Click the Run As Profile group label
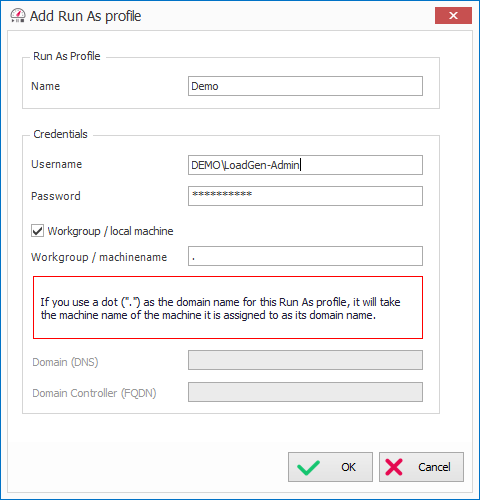 tap(67, 56)
